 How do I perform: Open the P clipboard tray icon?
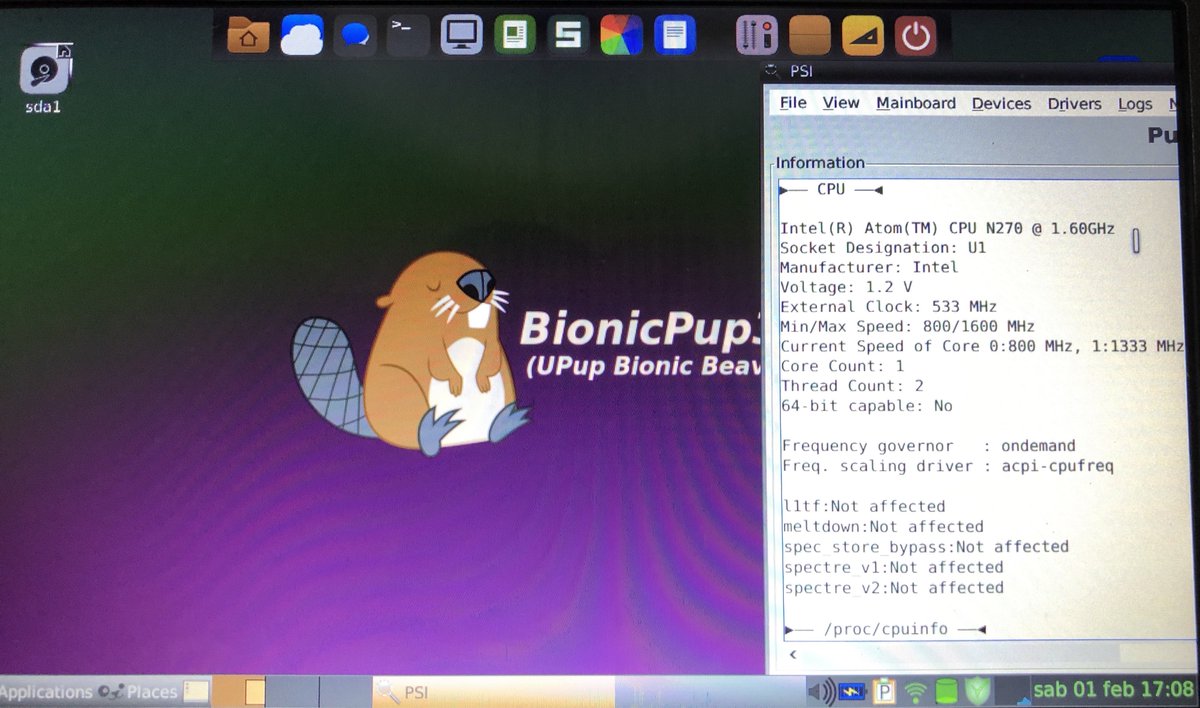[884, 691]
